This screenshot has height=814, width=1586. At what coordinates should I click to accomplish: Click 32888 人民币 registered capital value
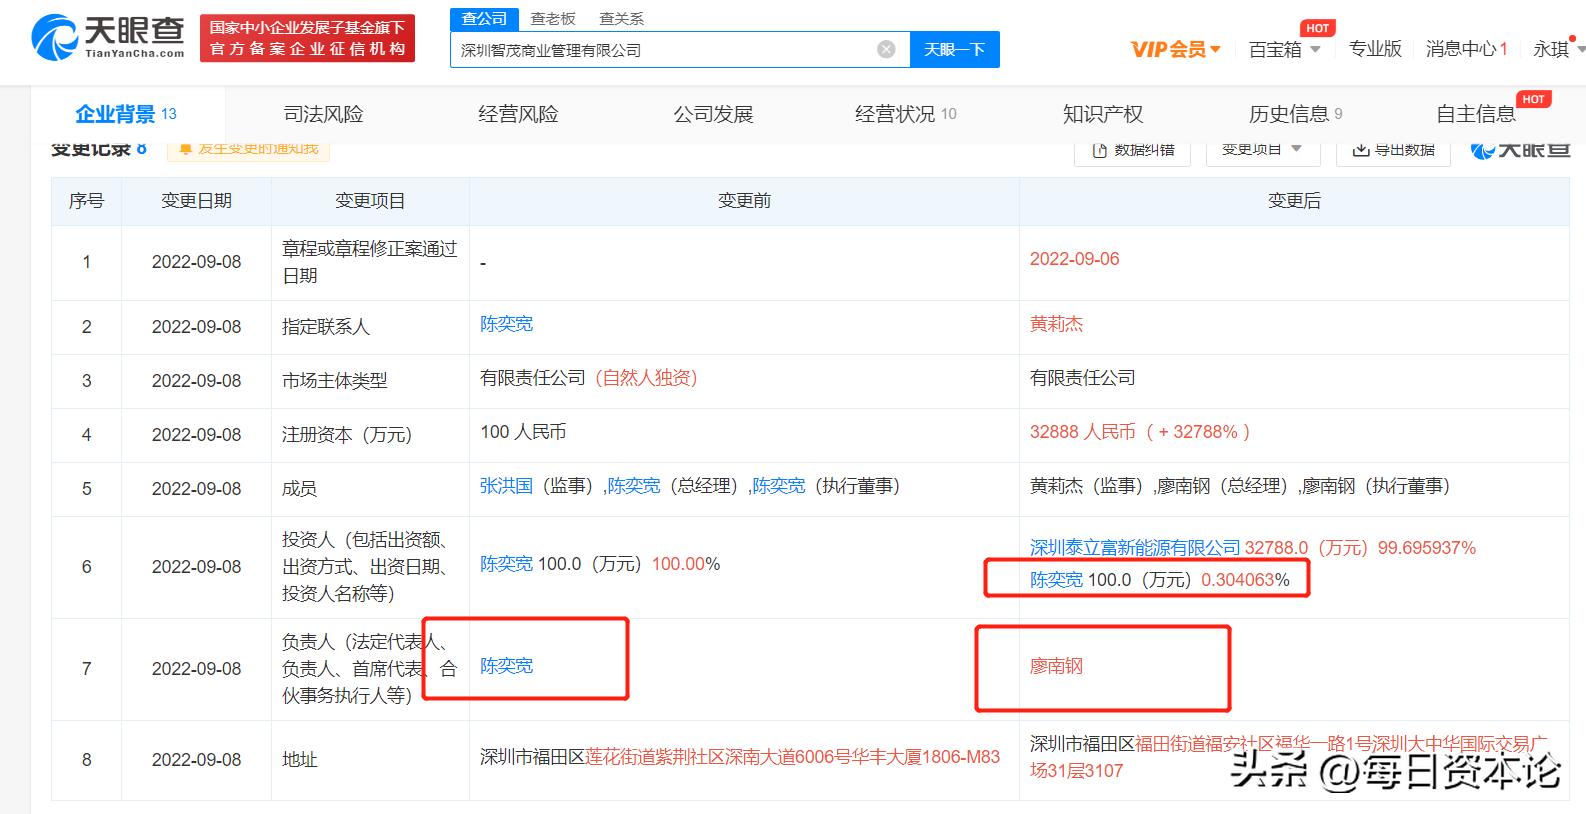tap(1083, 432)
